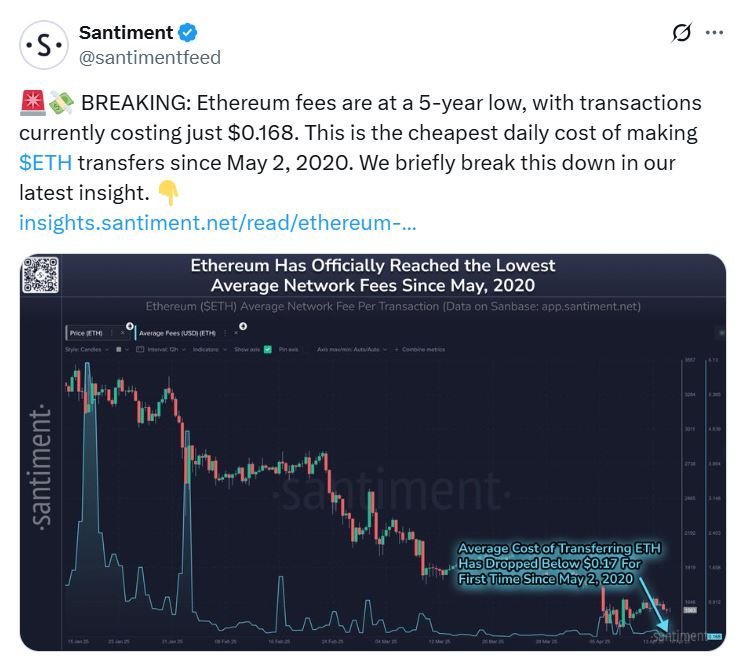
Task: Click the Santiment profile avatar
Action: point(43,45)
